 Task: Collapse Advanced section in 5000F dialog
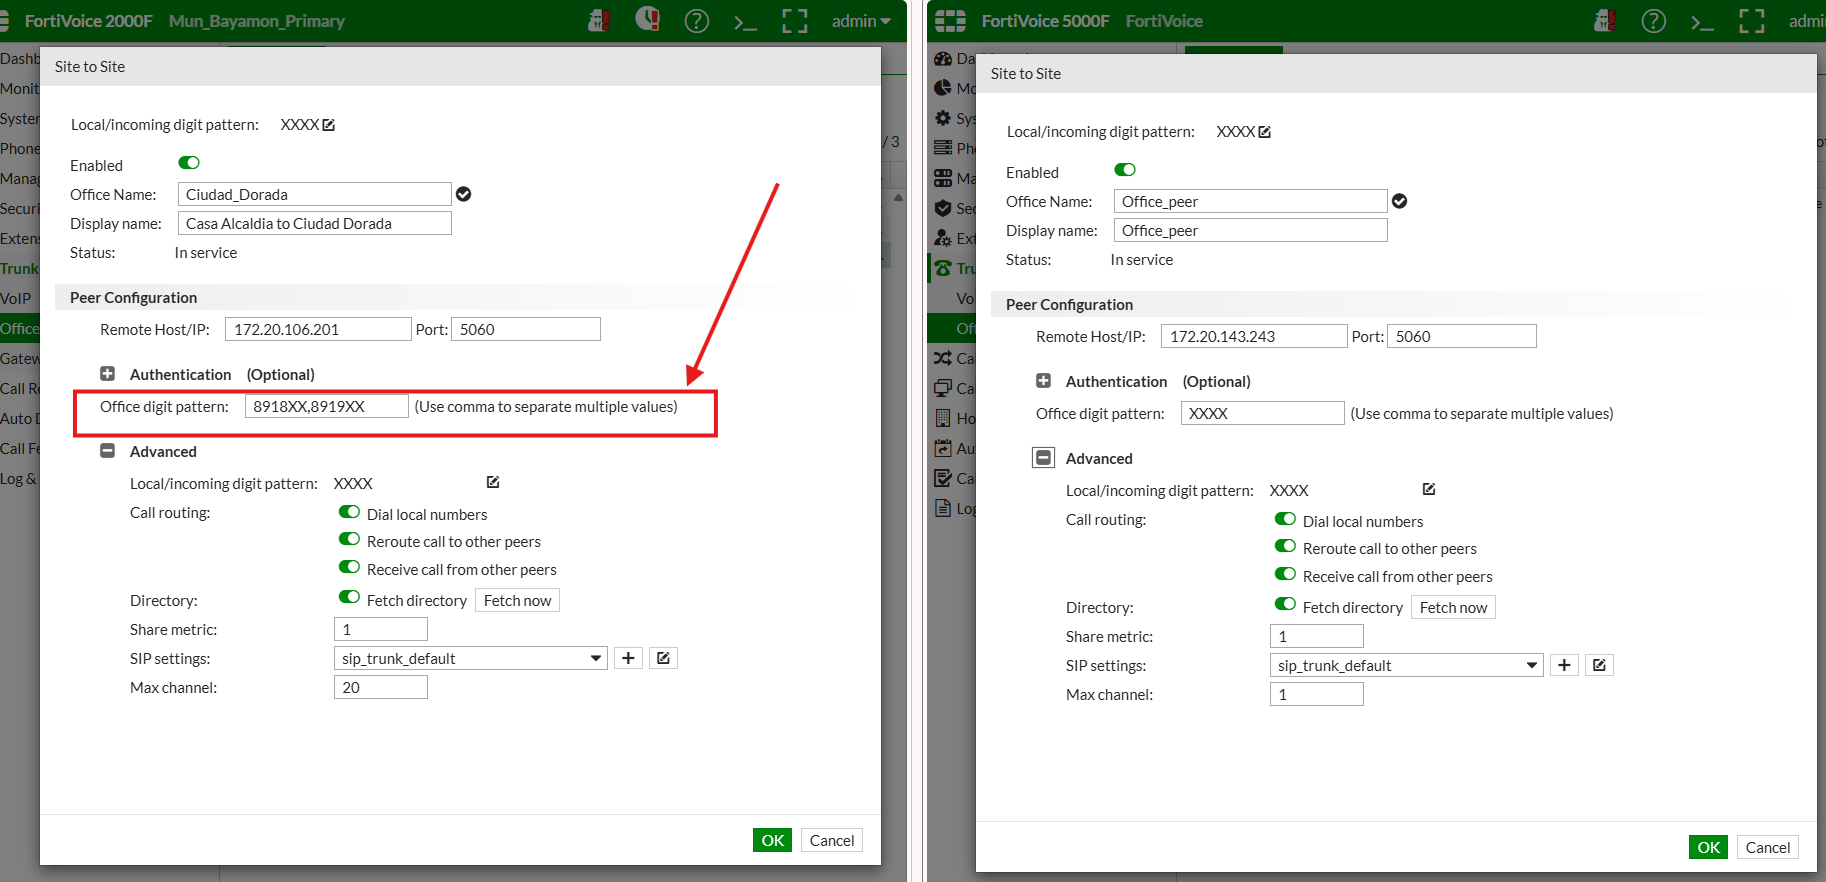point(1043,458)
